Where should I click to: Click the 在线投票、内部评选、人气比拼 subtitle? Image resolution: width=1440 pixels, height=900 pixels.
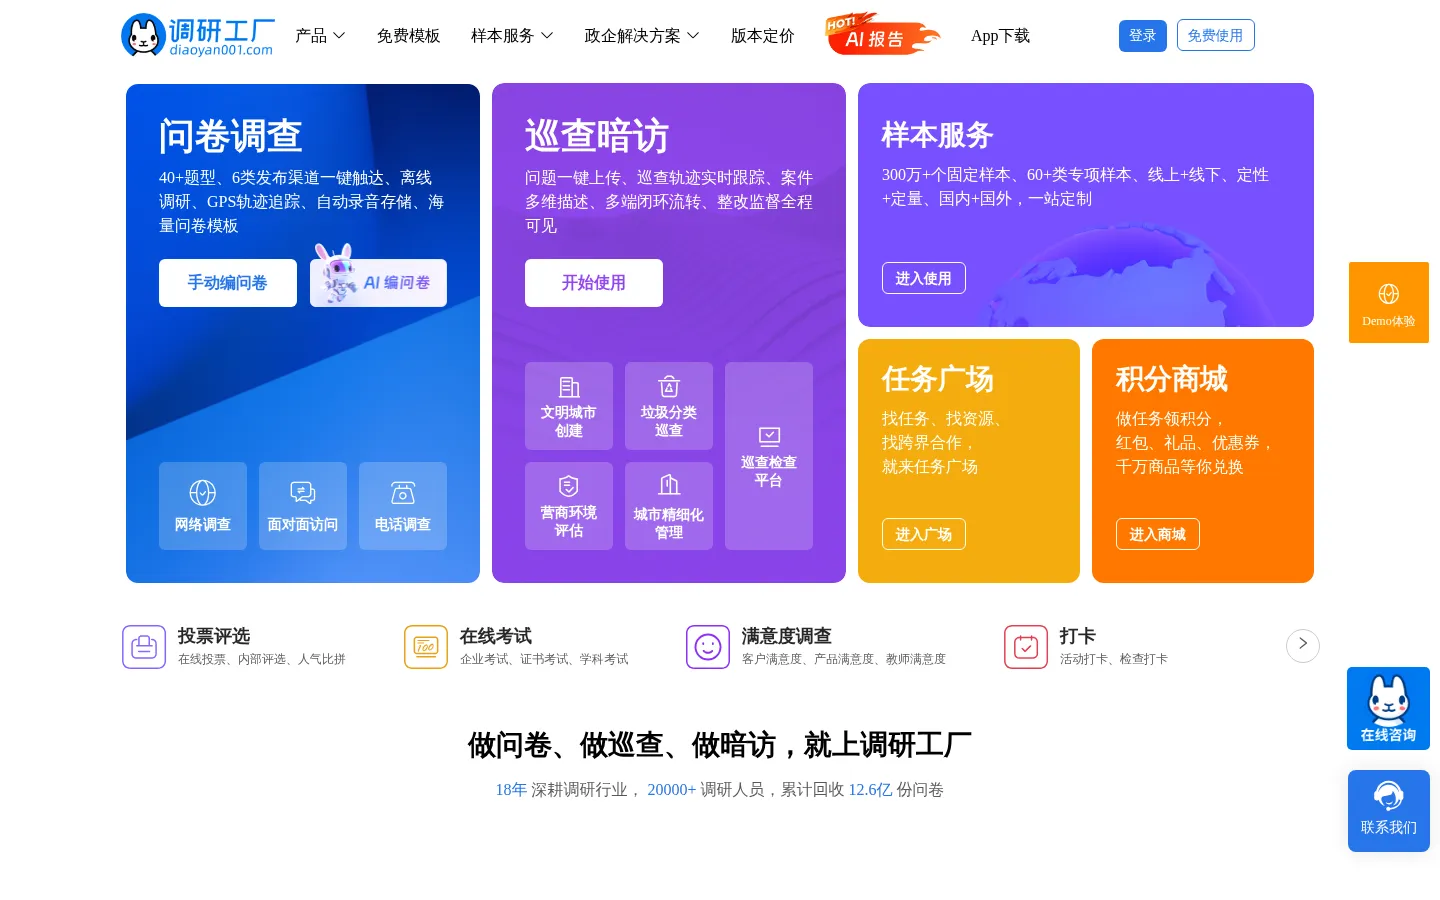262,659
